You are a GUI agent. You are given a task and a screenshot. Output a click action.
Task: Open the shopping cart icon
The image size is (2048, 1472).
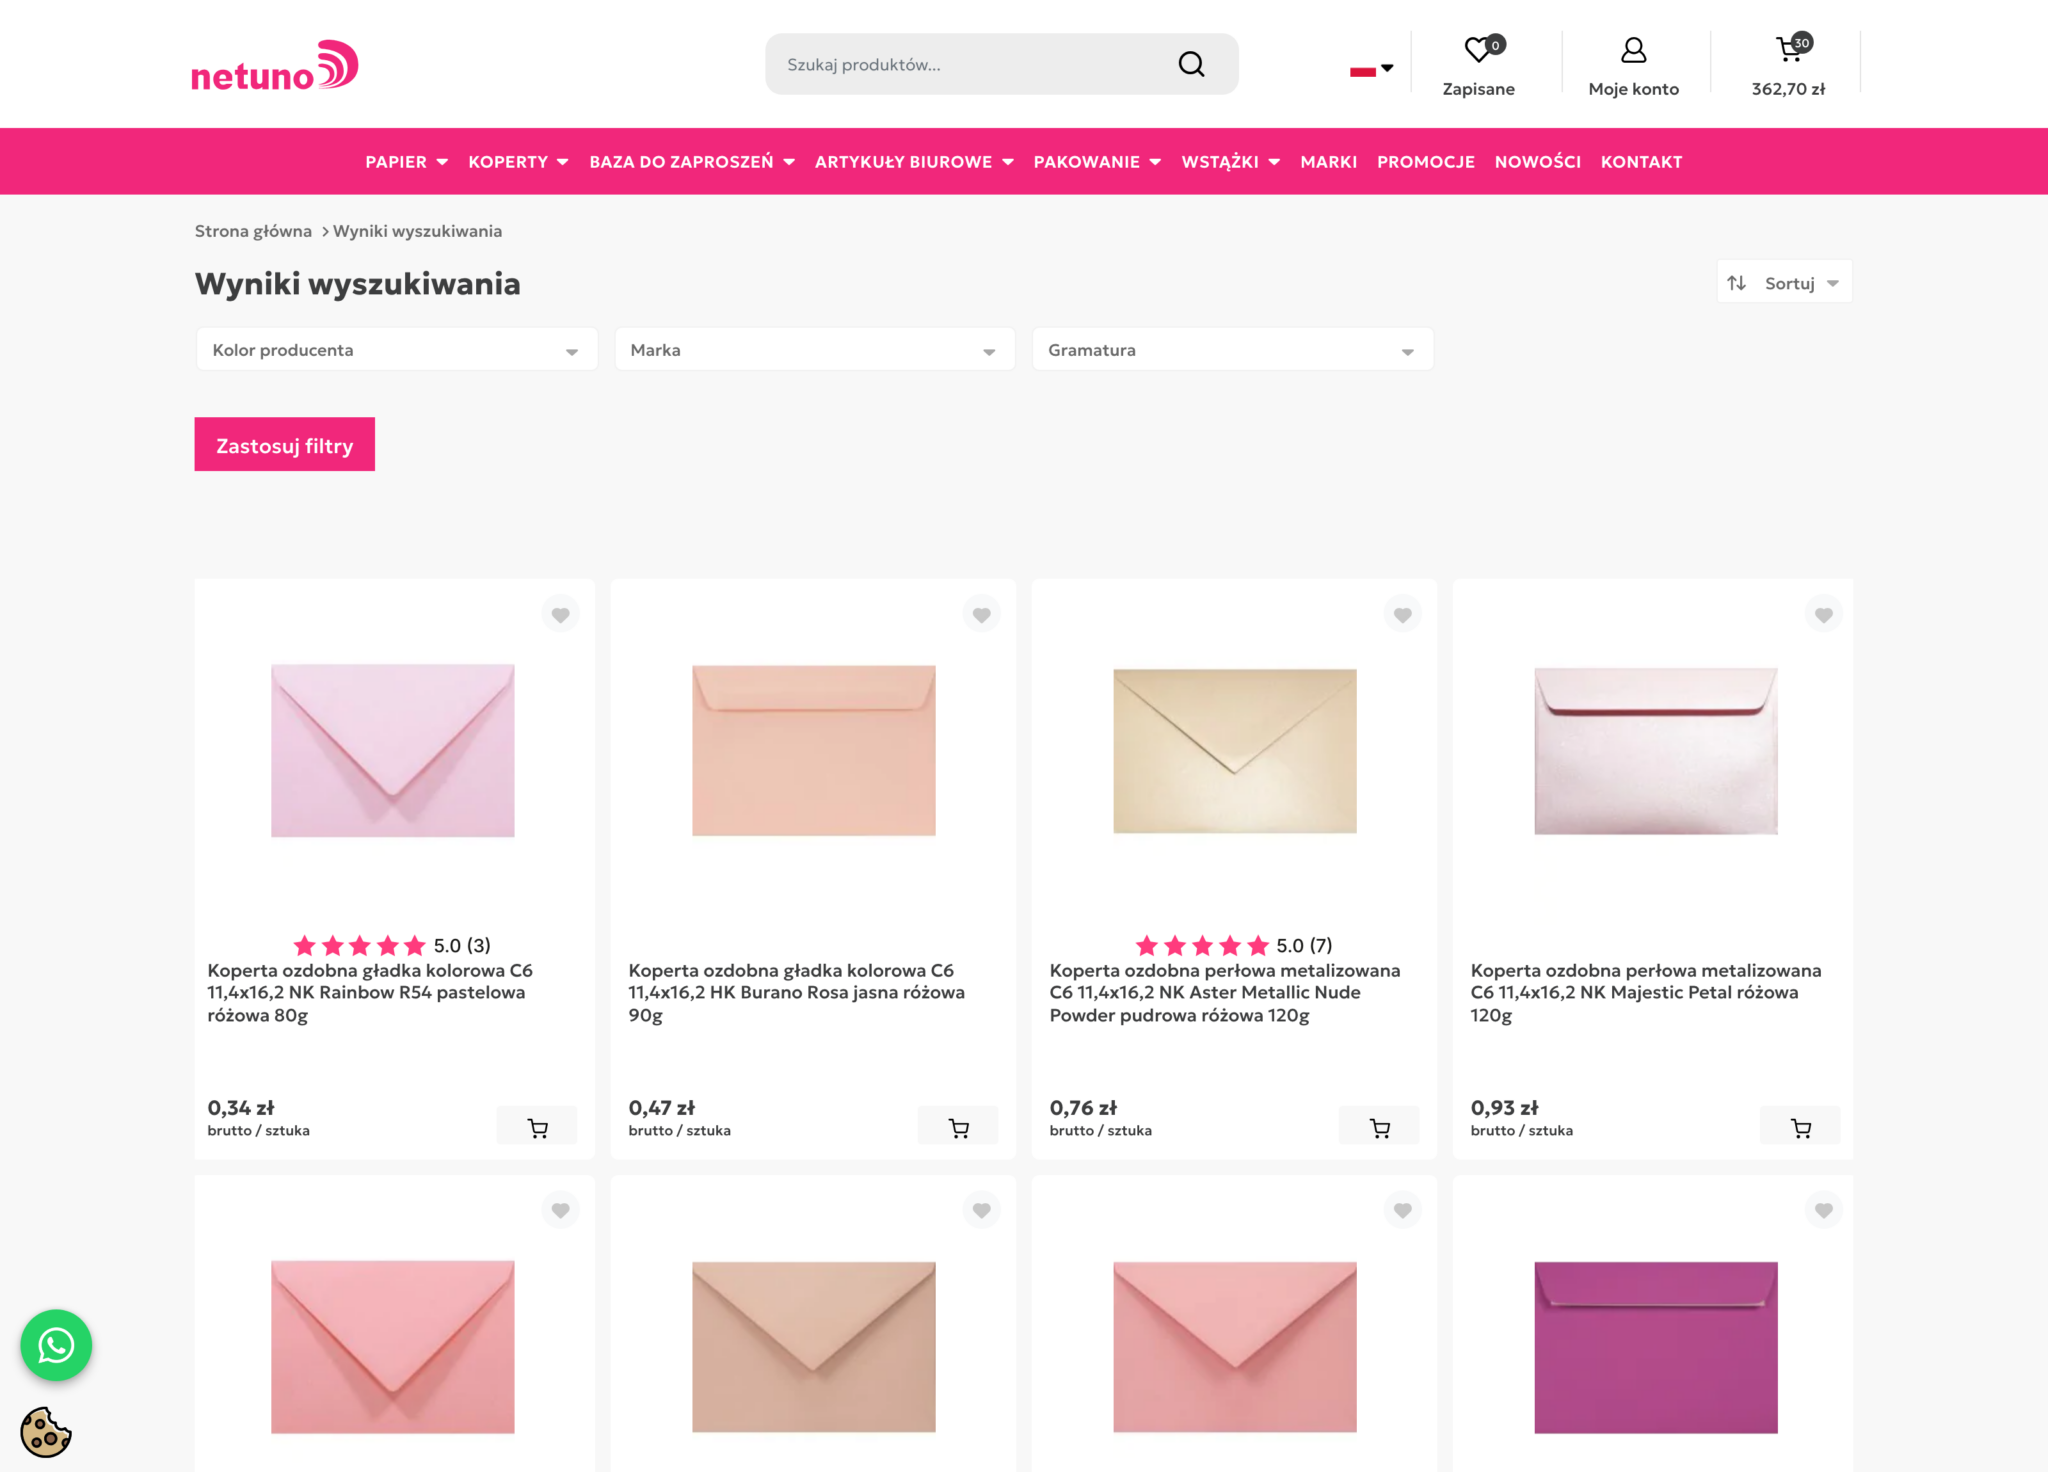tap(1789, 49)
